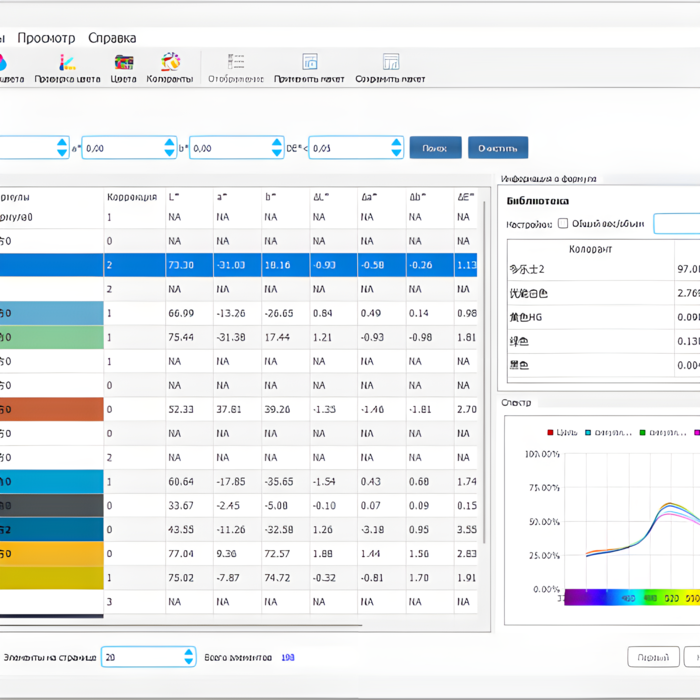700x700 pixels.
Task: Click the Первый pagination button
Action: (x=653, y=657)
